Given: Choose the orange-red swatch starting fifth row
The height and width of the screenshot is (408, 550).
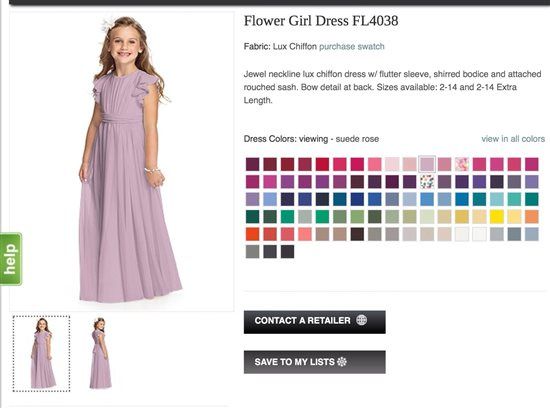Looking at the screenshot, I should point(253,234).
